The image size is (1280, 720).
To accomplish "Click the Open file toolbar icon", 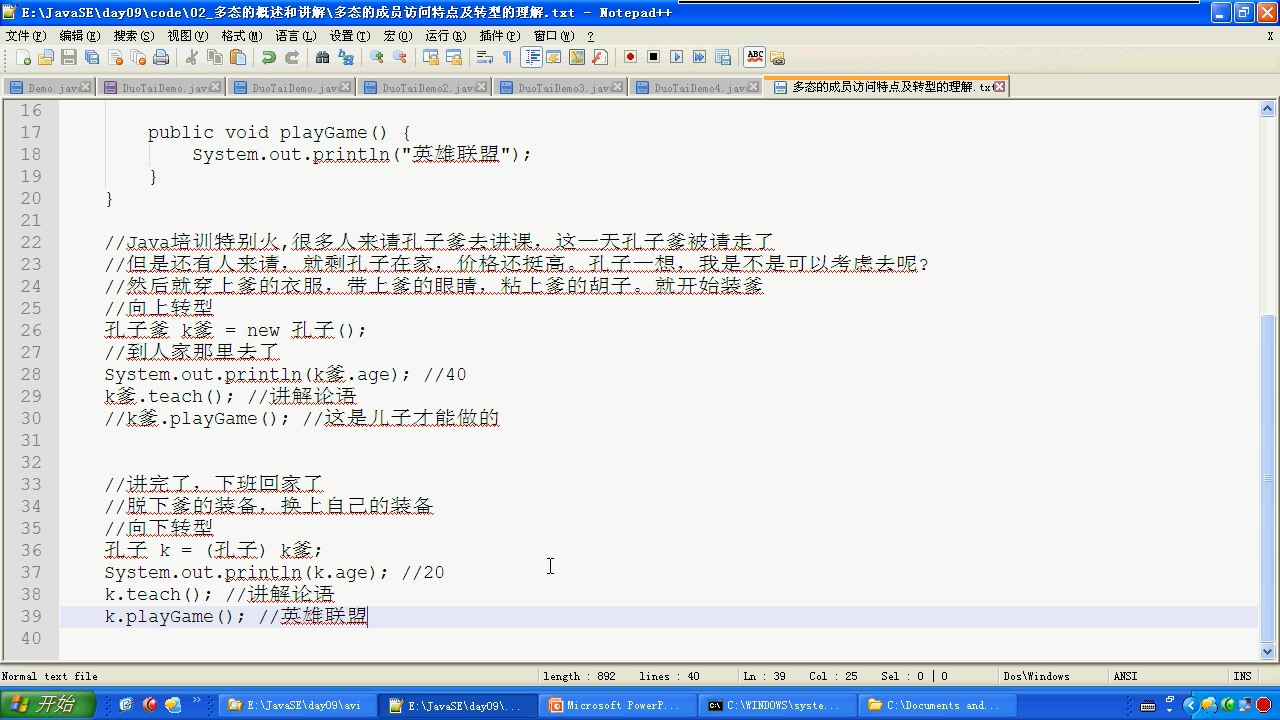I will [x=46, y=57].
